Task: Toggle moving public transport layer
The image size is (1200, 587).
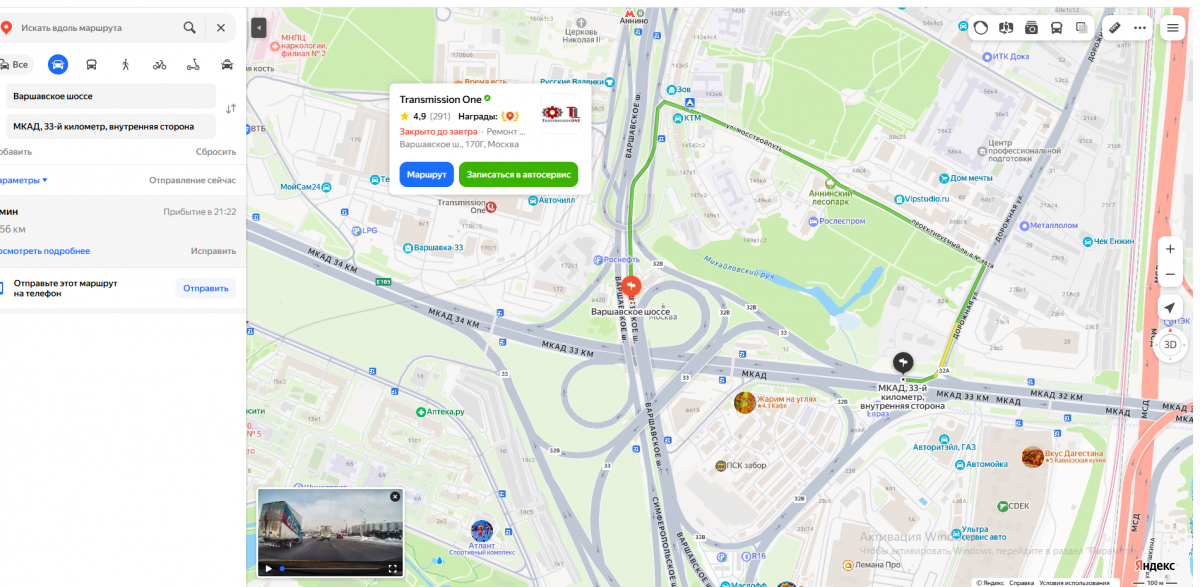Action: click(x=1057, y=28)
